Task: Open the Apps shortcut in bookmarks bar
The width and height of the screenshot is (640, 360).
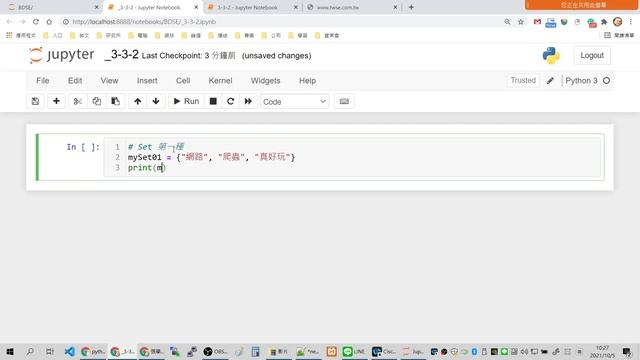Action: point(21,36)
